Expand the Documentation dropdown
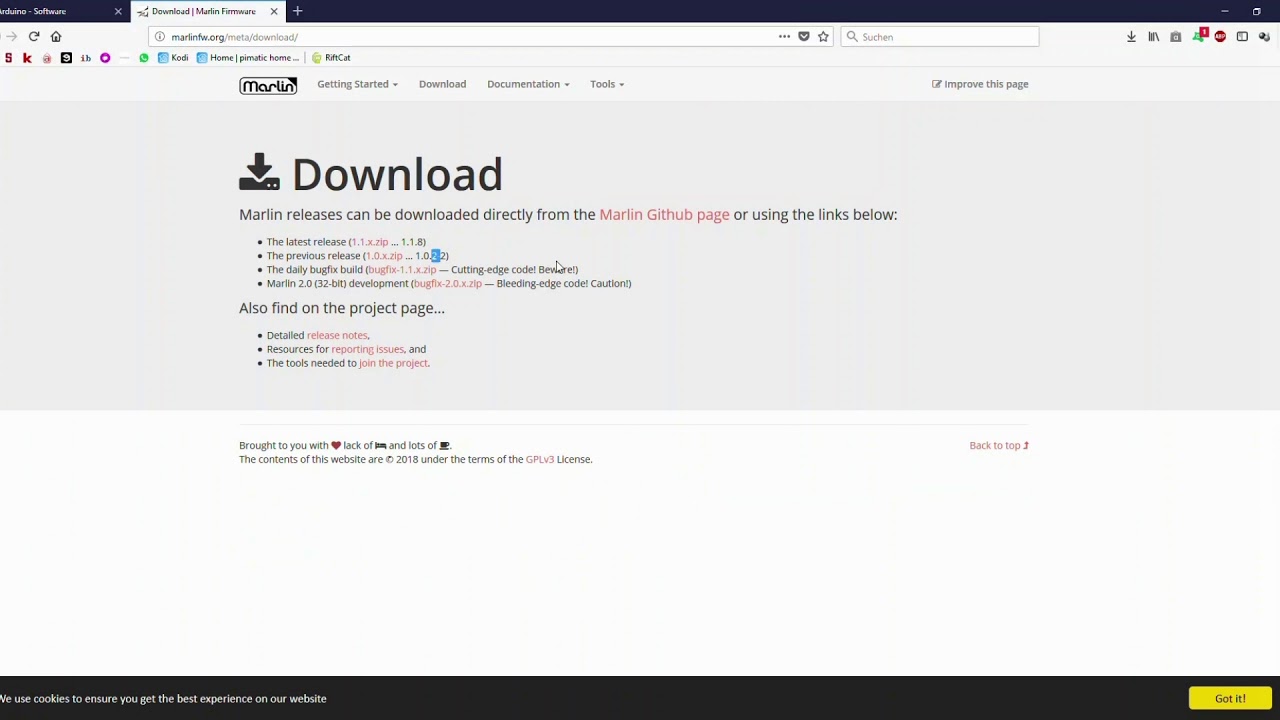 click(x=528, y=84)
